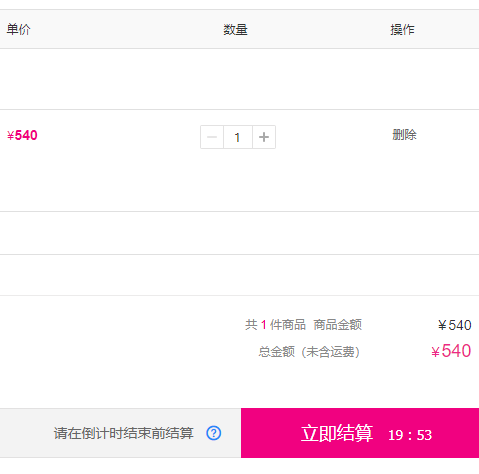Click the empty row above the product price

coord(239,79)
